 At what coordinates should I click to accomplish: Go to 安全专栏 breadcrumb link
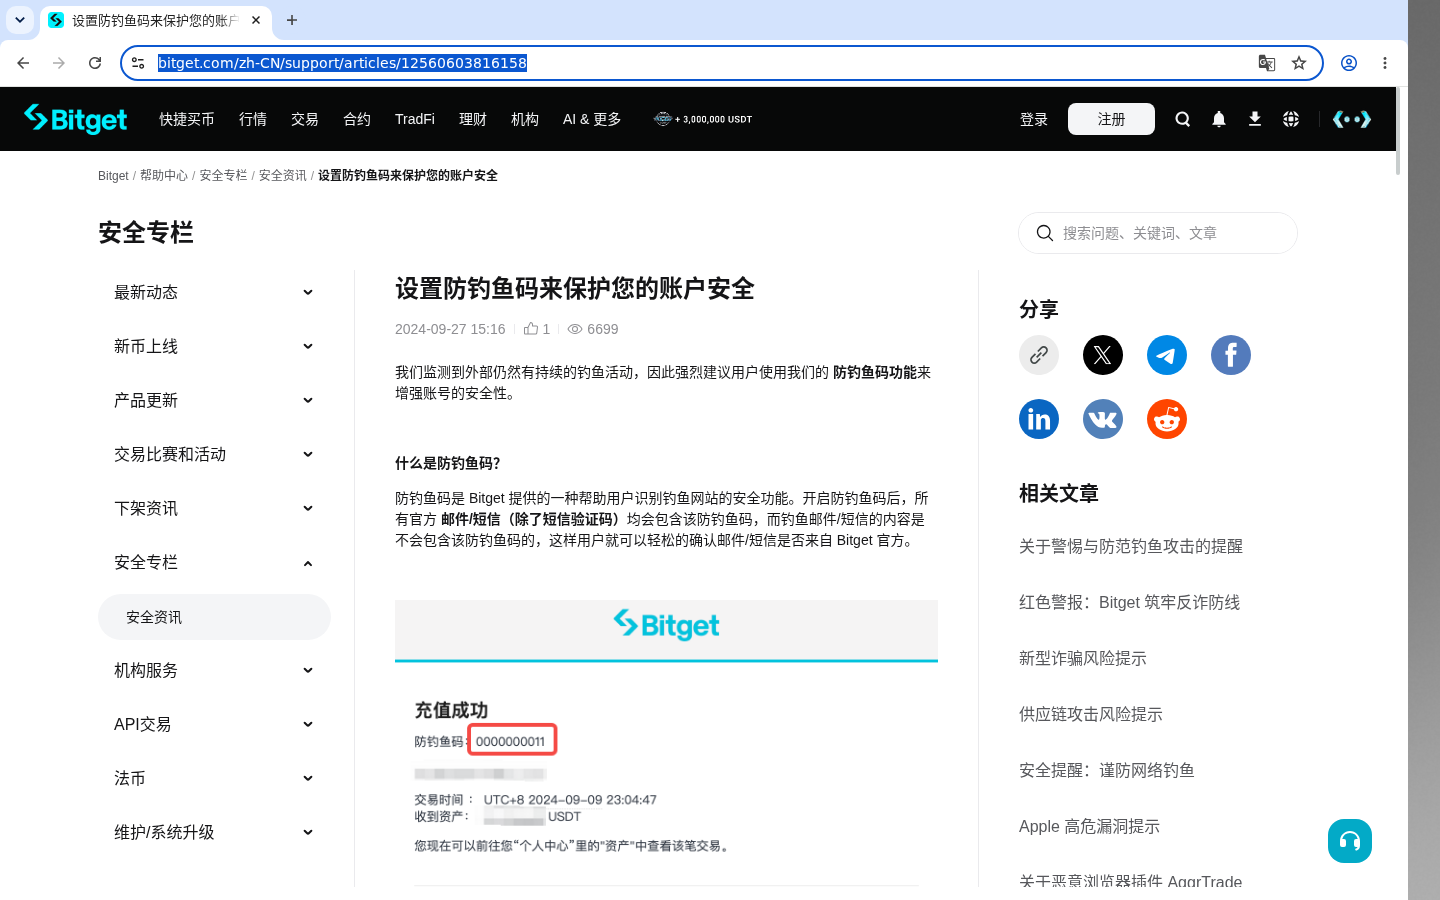223,175
